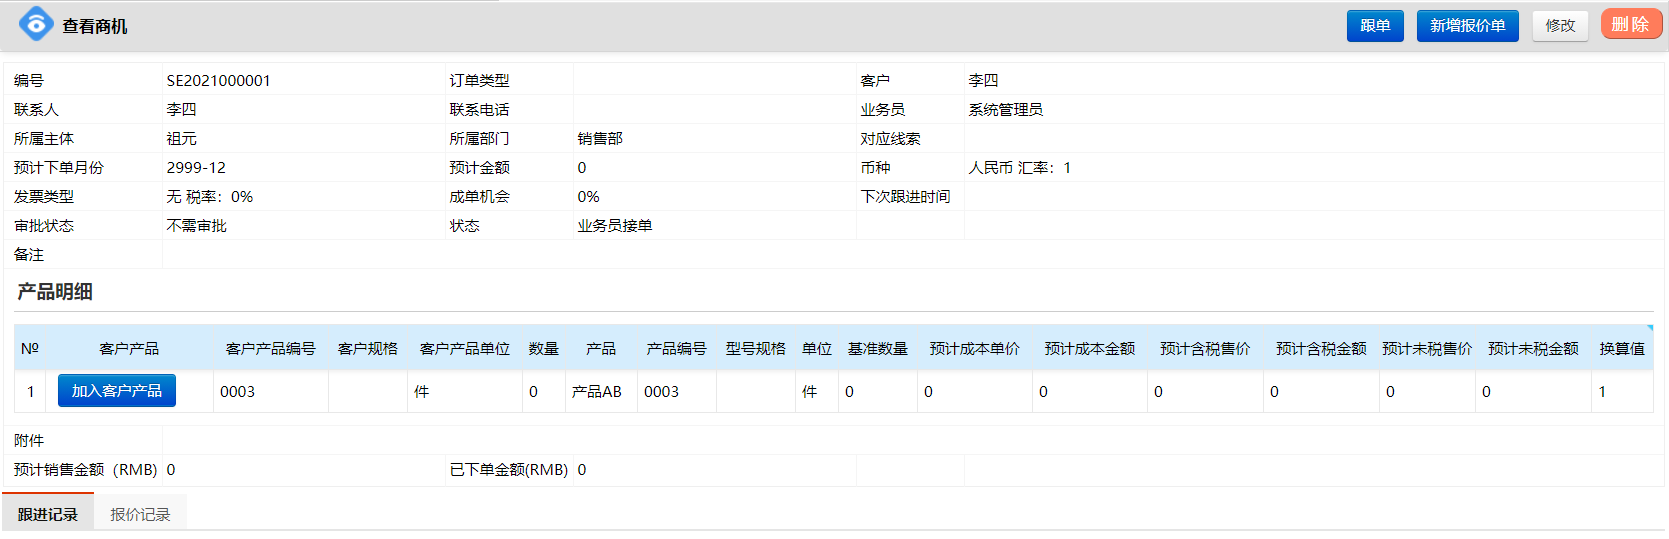Click the 产品编号 column header

[x=676, y=349]
